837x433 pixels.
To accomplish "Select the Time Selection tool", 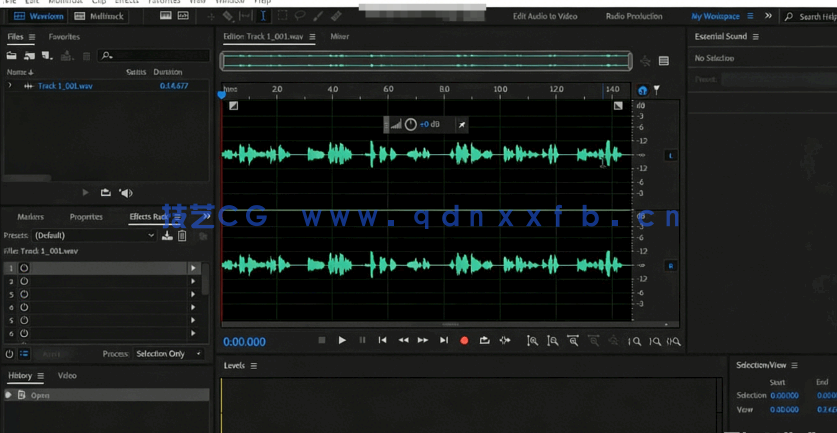I will [x=263, y=16].
